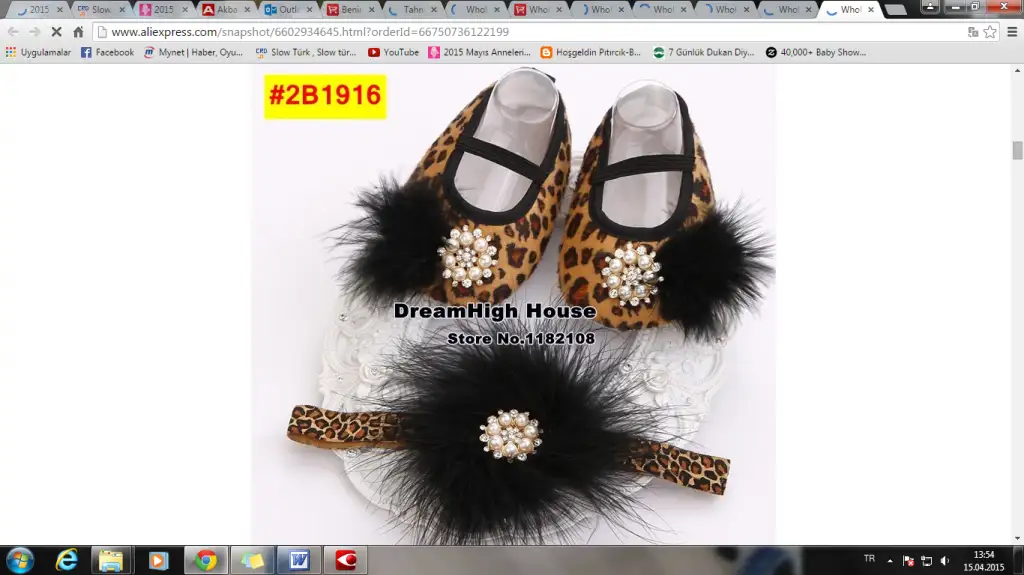Open the volume speaker tray icon

pos(944,561)
